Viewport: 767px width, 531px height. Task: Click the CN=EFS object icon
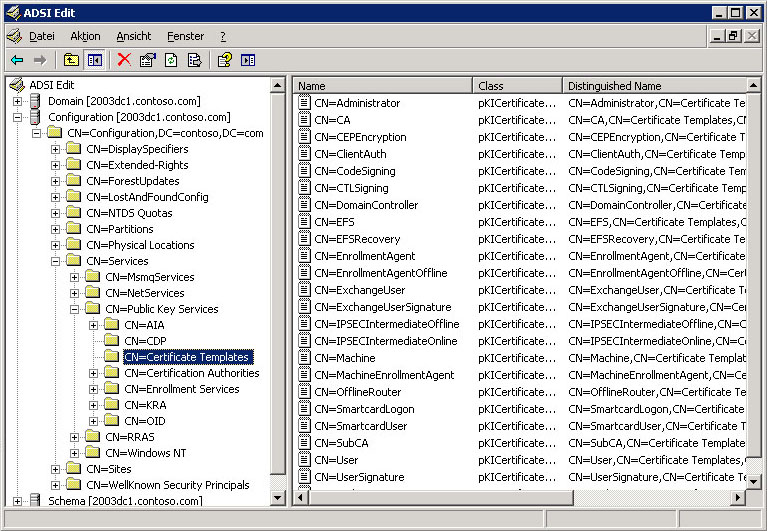[304, 221]
